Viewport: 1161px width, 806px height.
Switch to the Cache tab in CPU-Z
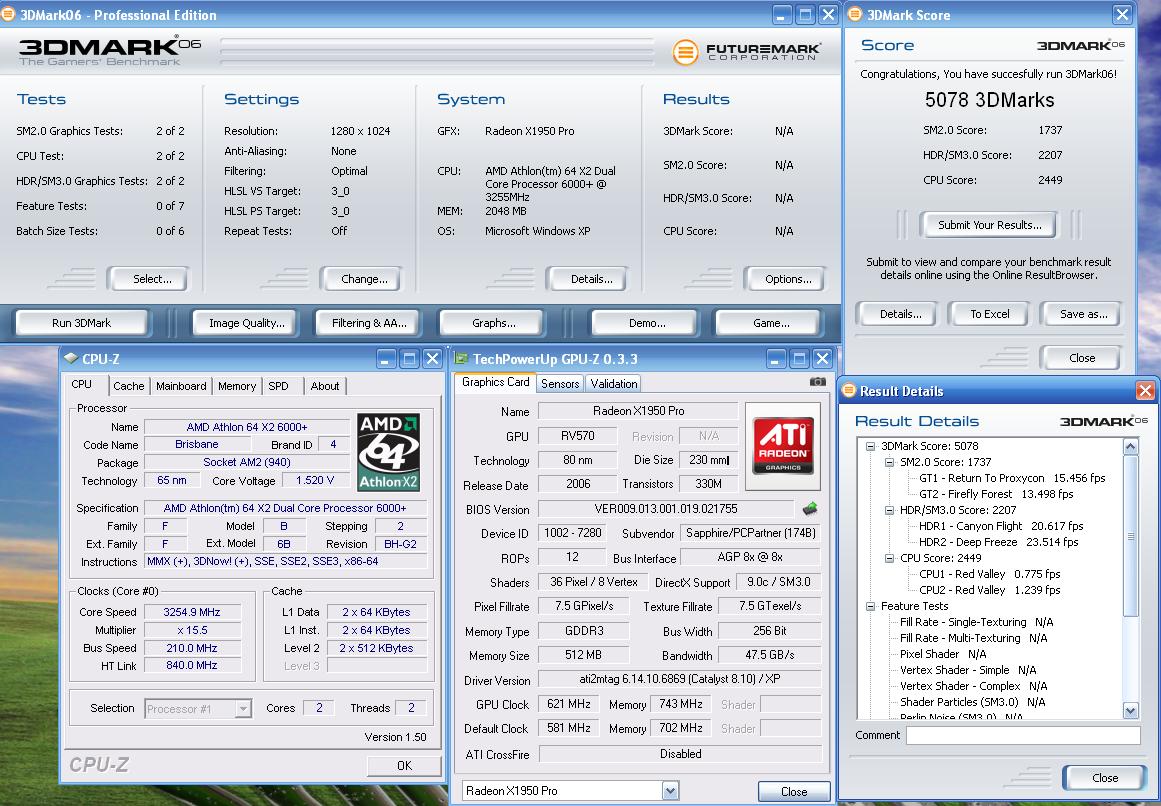129,386
